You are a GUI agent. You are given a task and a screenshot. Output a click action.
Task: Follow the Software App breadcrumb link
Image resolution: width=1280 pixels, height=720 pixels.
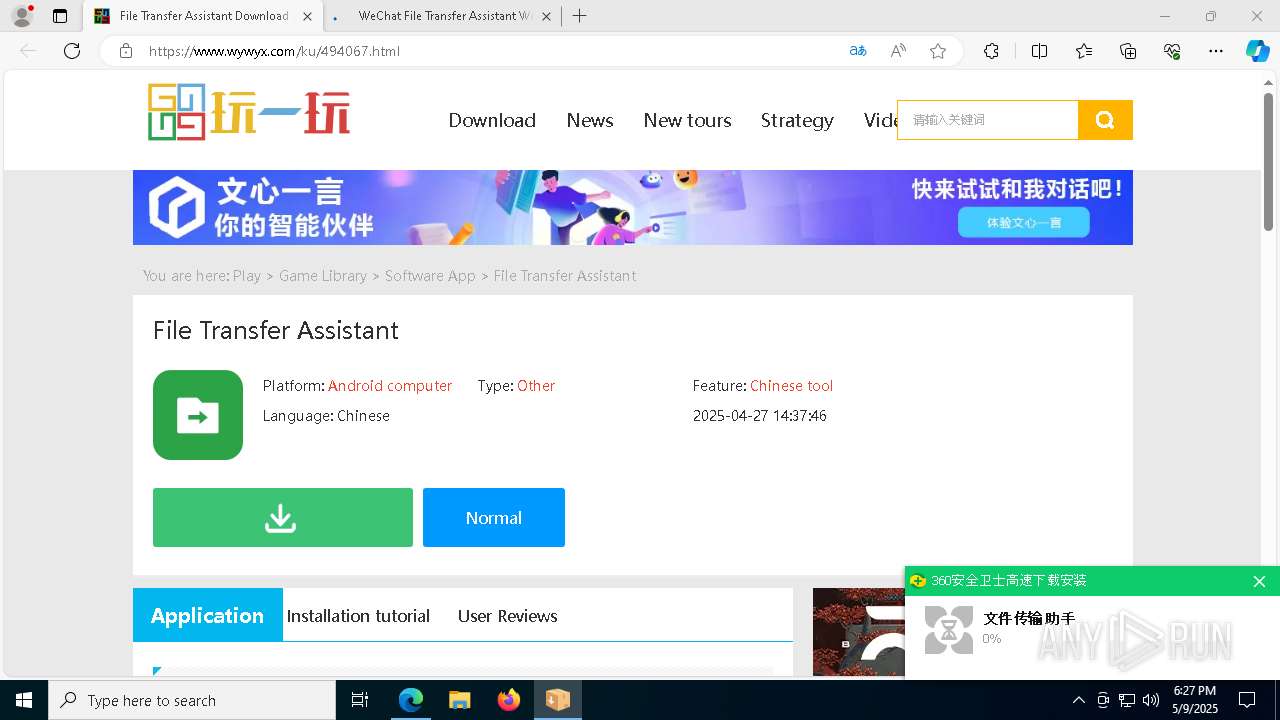click(430, 276)
